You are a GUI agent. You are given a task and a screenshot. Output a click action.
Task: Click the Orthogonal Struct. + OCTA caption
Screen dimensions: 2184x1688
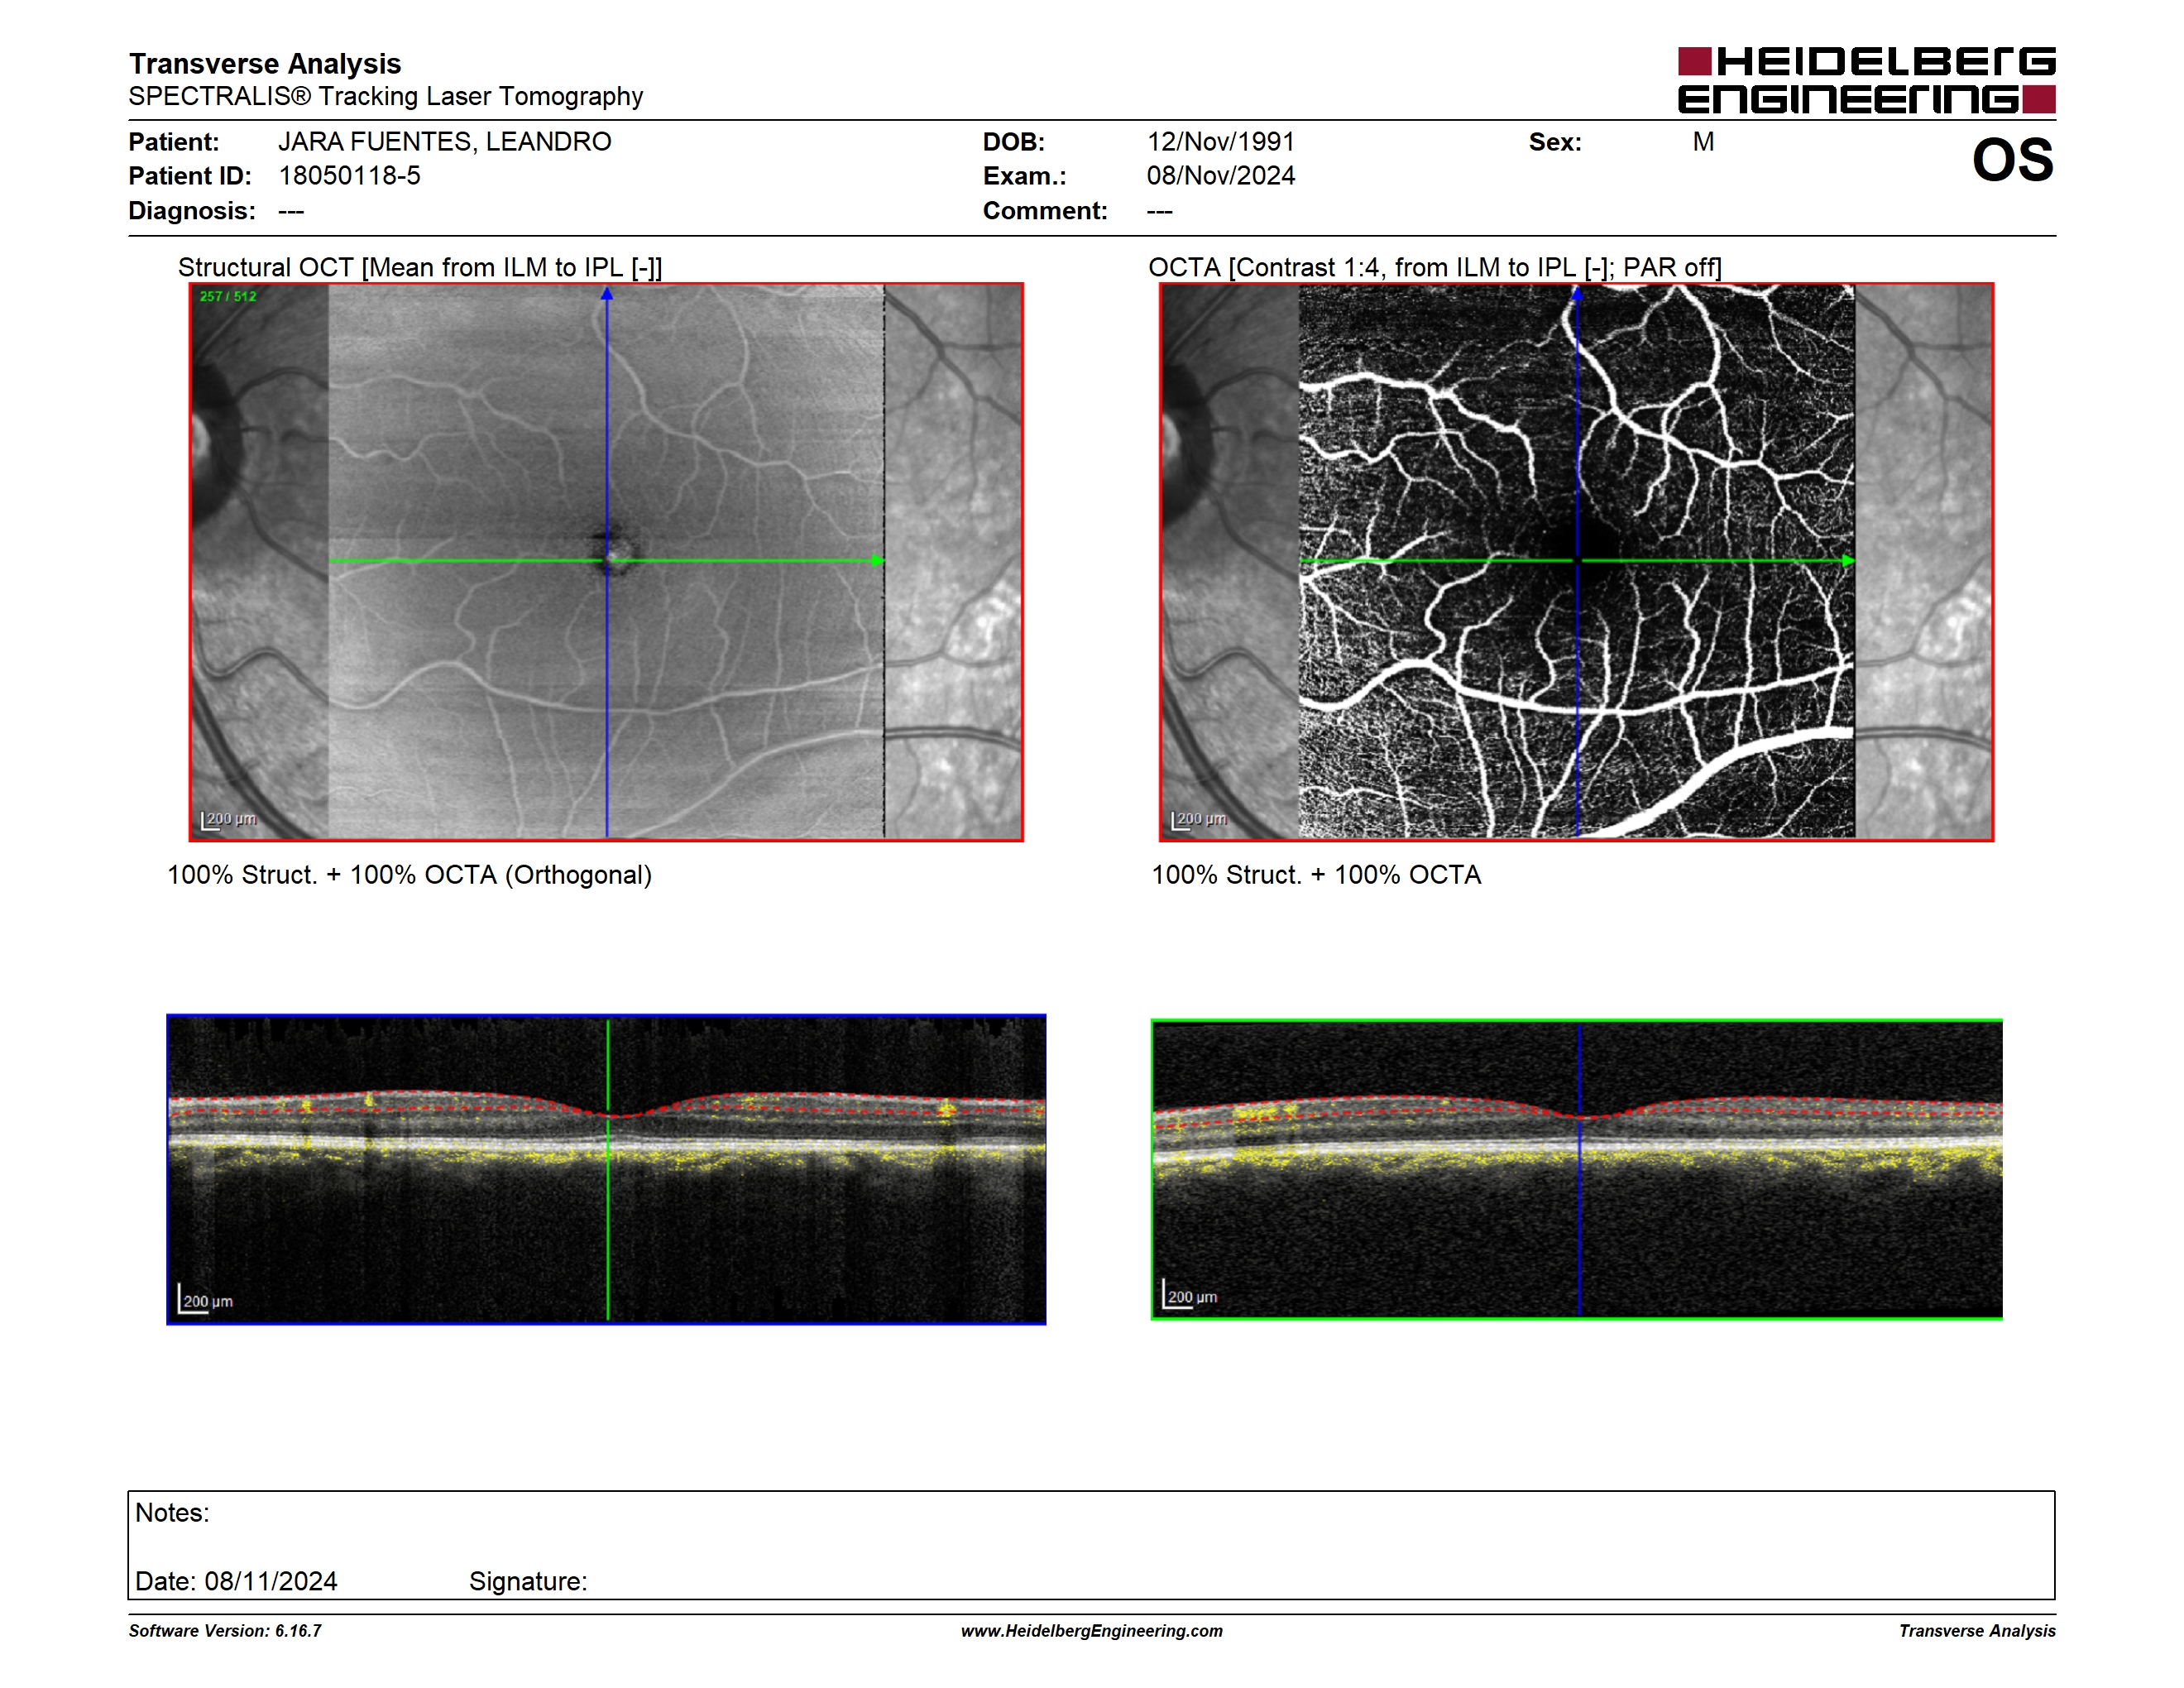(409, 875)
